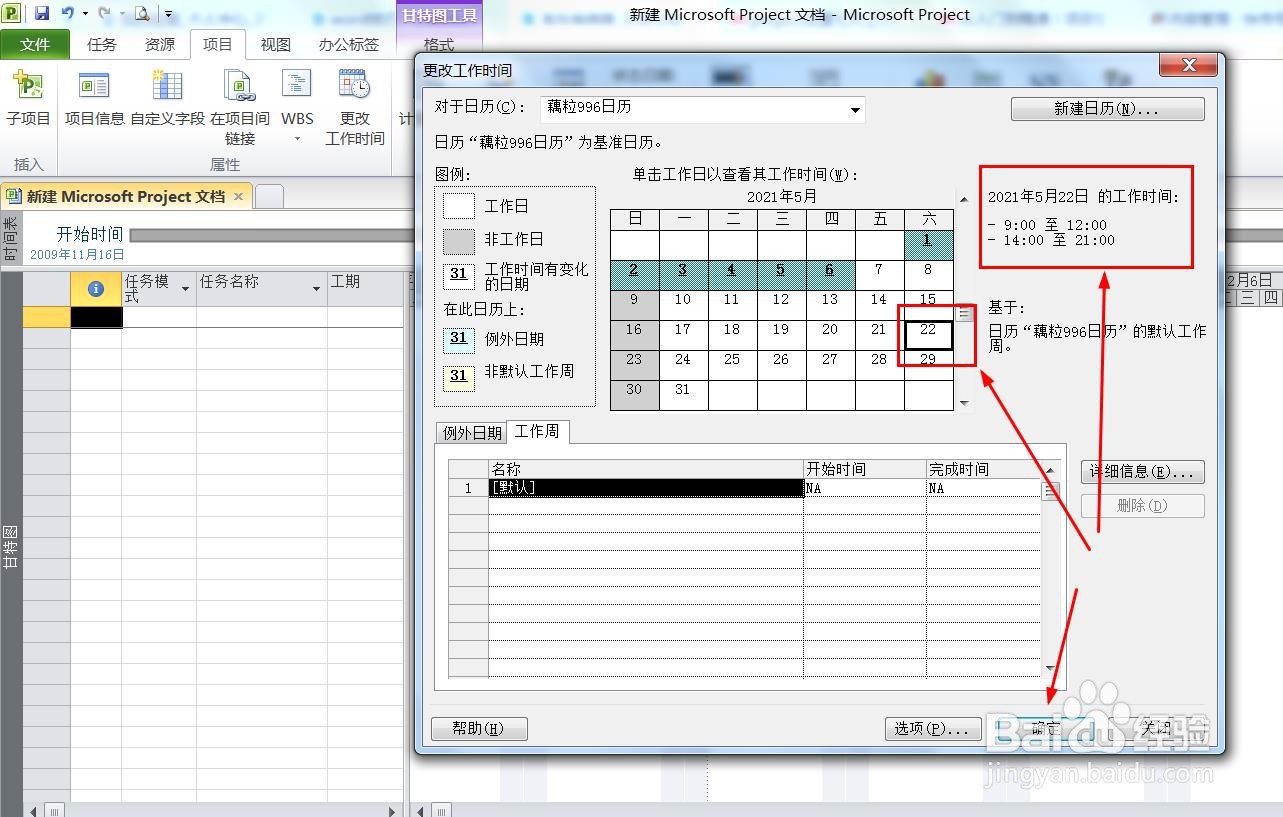Click calendar scroll up arrow
Screen dimensions: 1283x817
click(x=964, y=199)
